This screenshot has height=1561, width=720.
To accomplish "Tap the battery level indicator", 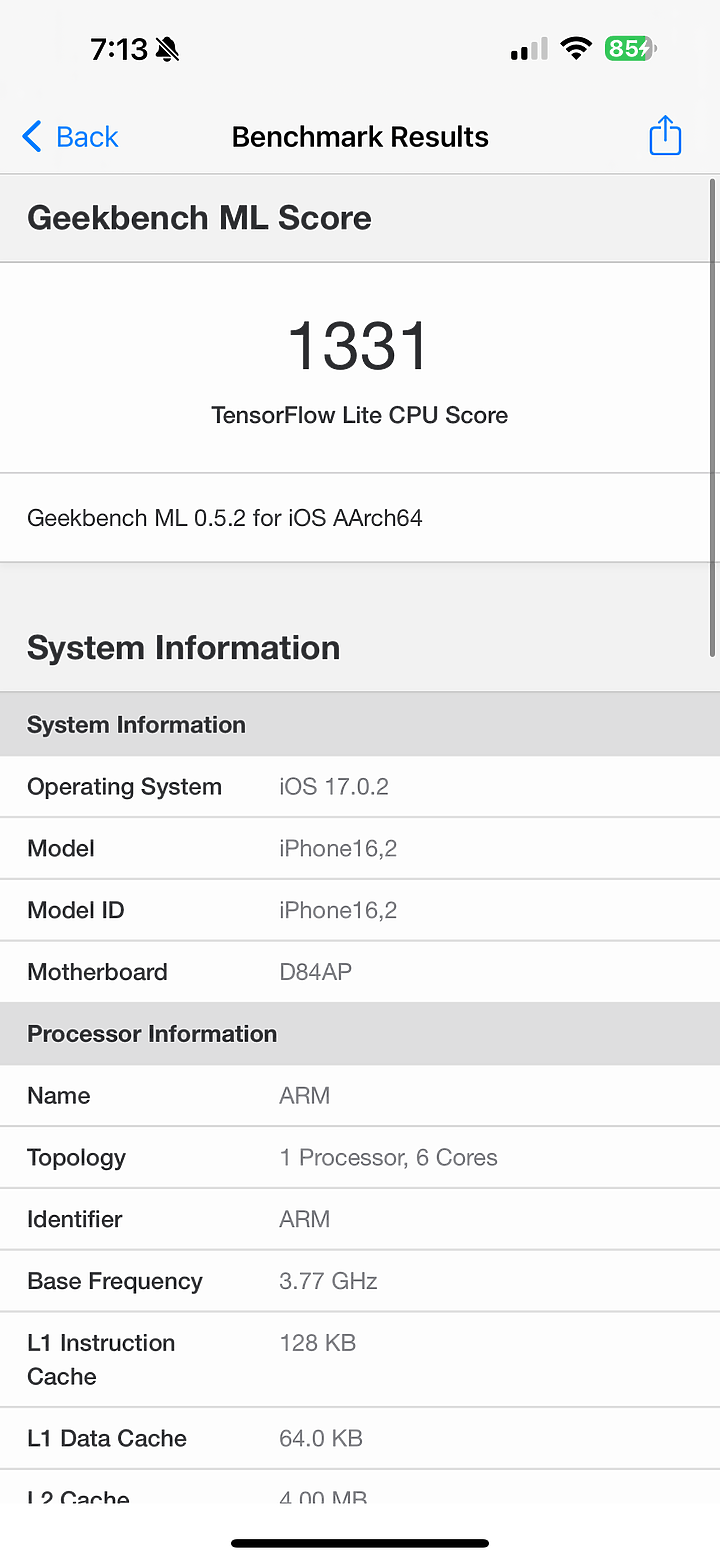I will (629, 48).
